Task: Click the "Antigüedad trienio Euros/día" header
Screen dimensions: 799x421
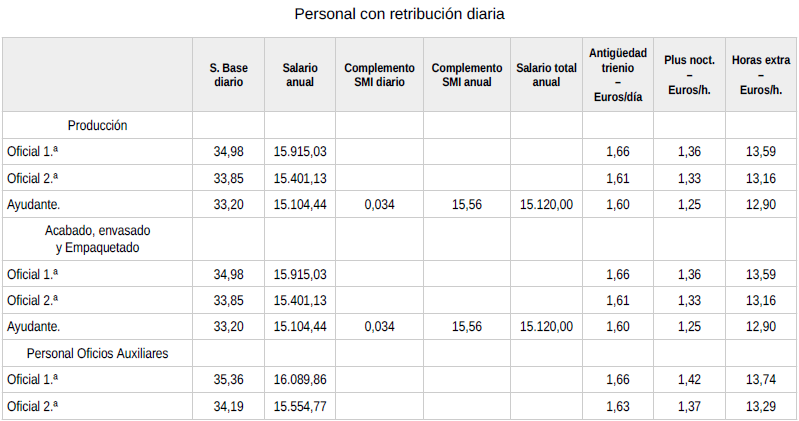Action: pyautogui.click(x=617, y=75)
